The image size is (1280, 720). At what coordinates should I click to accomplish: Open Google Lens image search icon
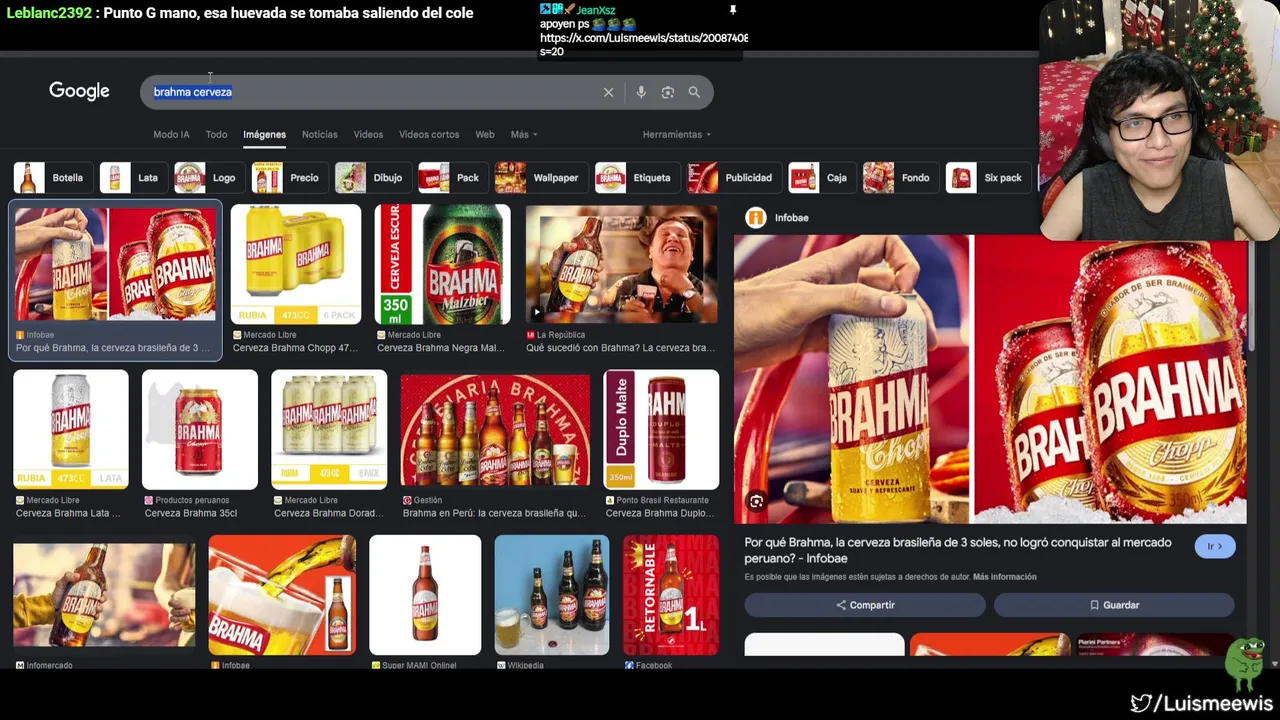(x=668, y=92)
